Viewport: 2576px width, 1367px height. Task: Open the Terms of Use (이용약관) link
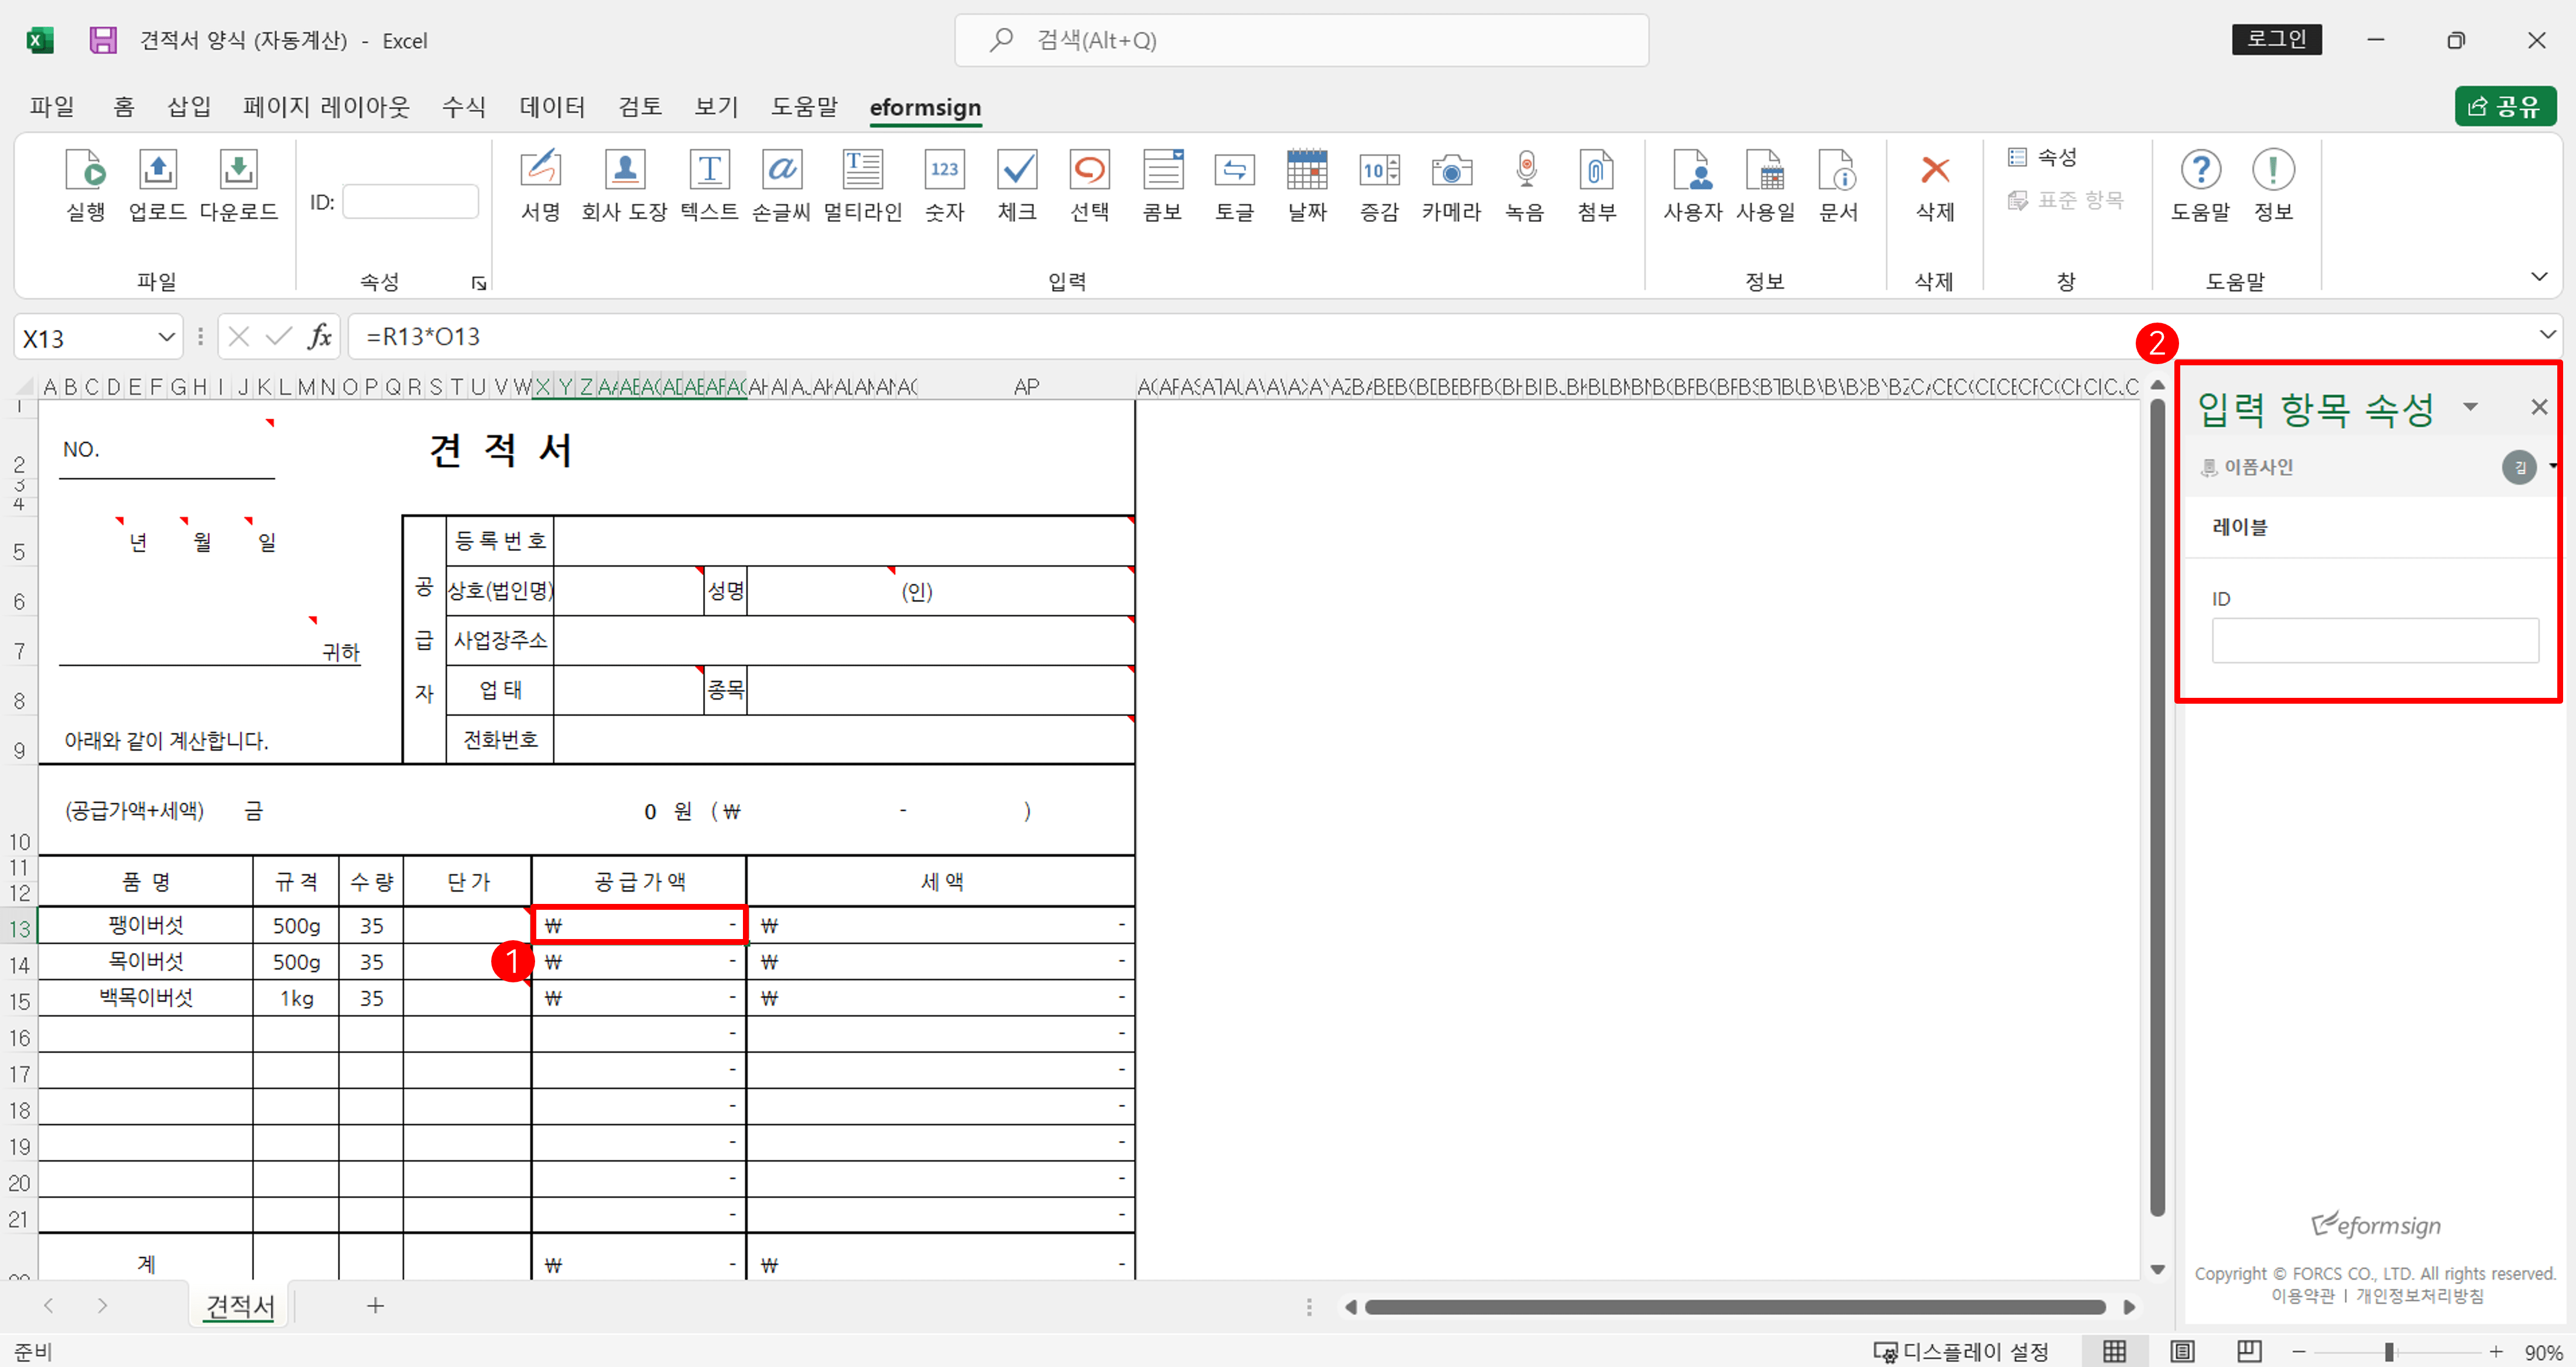tap(2302, 1296)
